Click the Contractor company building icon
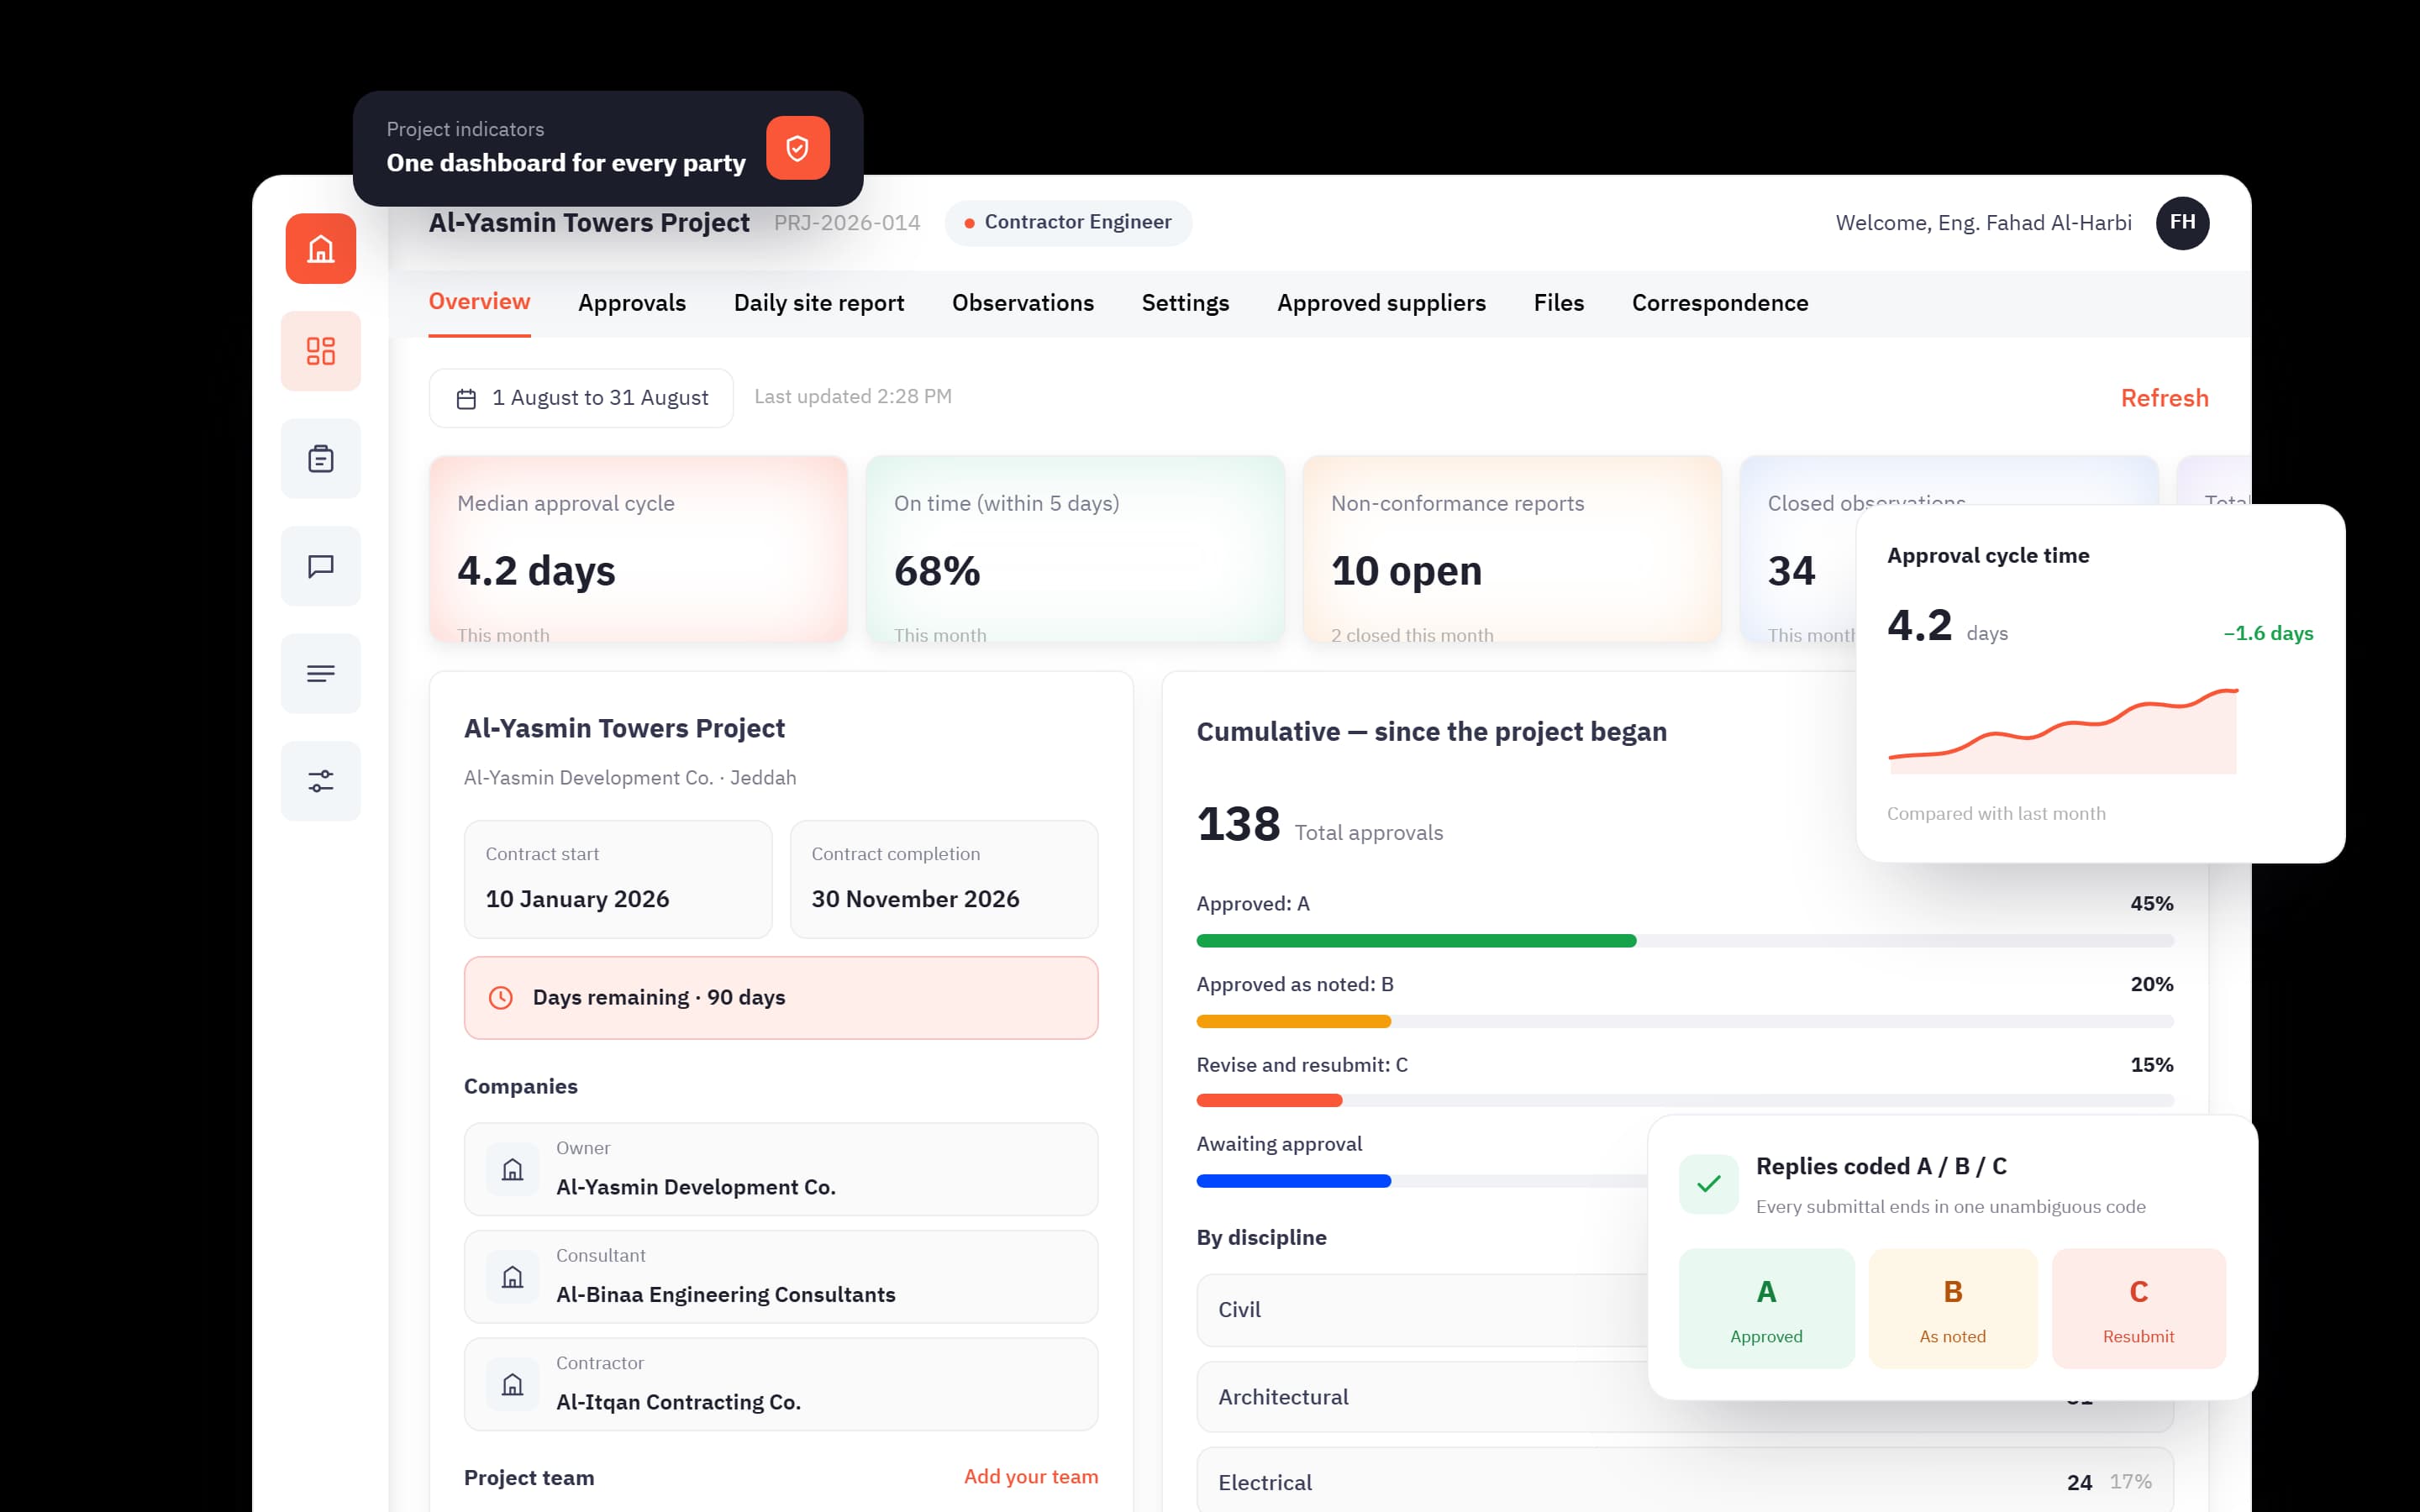This screenshot has width=2420, height=1512. coord(512,1384)
